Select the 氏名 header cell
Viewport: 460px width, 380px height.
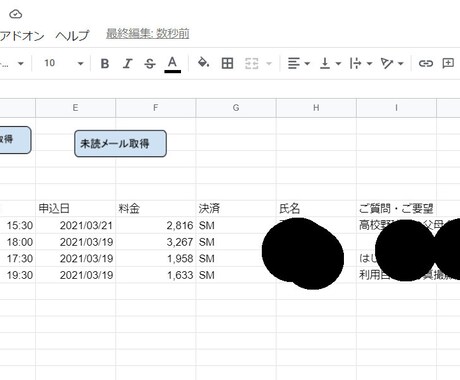point(316,209)
